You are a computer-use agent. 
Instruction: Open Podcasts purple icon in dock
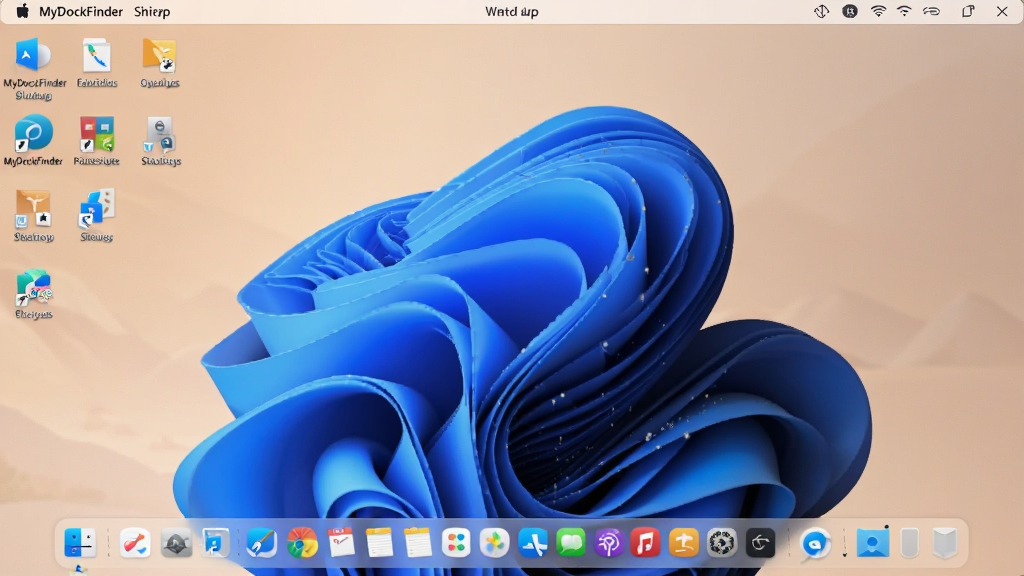(x=609, y=543)
